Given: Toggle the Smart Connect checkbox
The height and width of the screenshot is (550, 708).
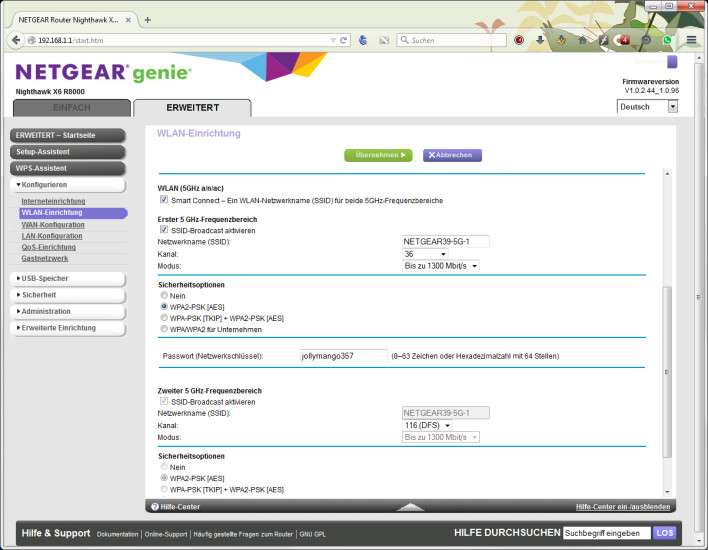Looking at the screenshot, I should [x=164, y=200].
